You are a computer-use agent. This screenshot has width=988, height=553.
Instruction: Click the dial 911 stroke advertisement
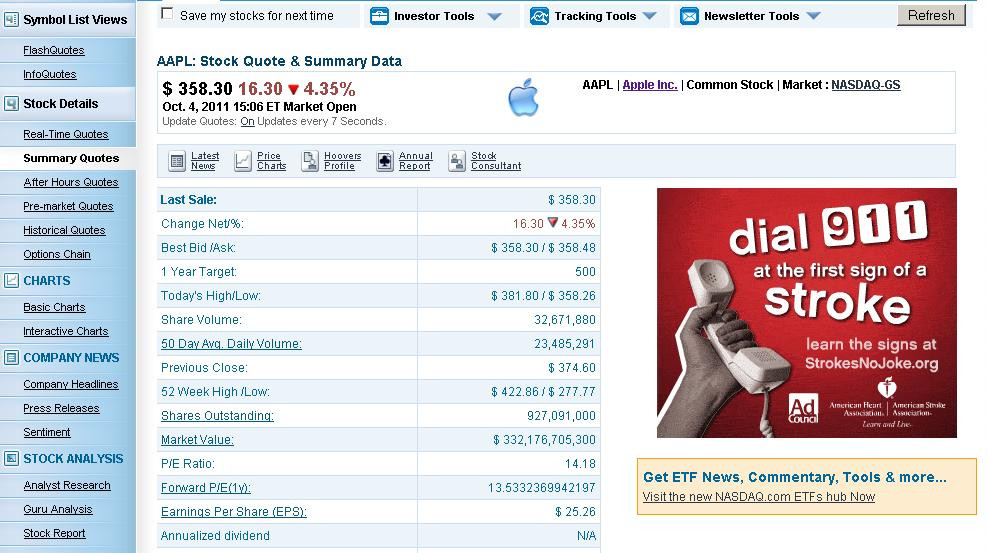tap(807, 313)
